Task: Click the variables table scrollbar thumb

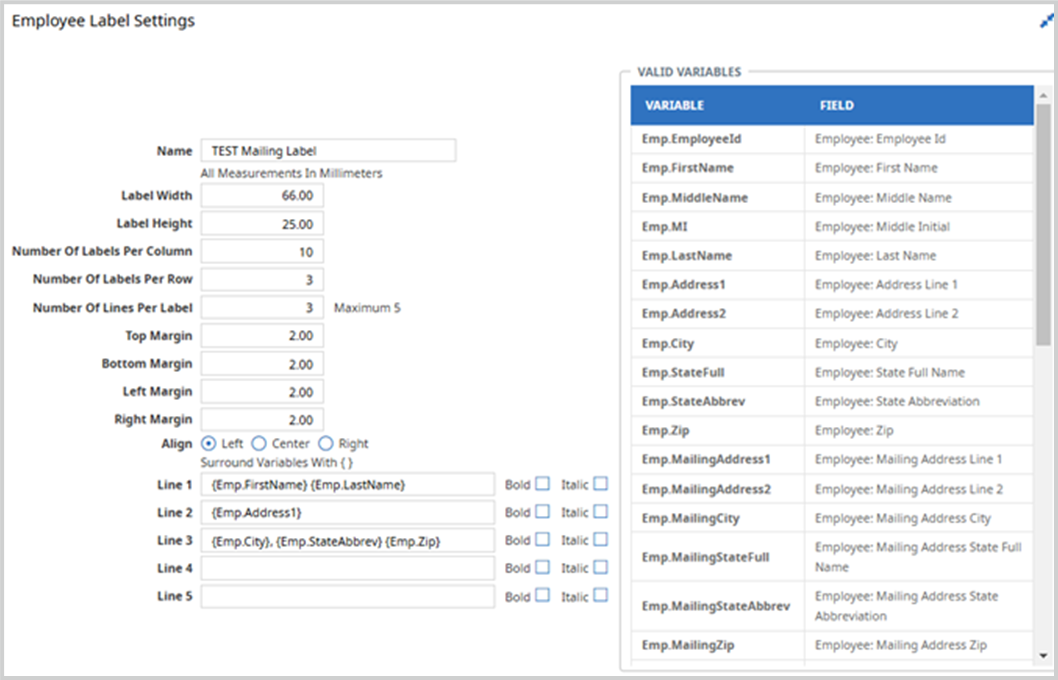Action: (1044, 225)
